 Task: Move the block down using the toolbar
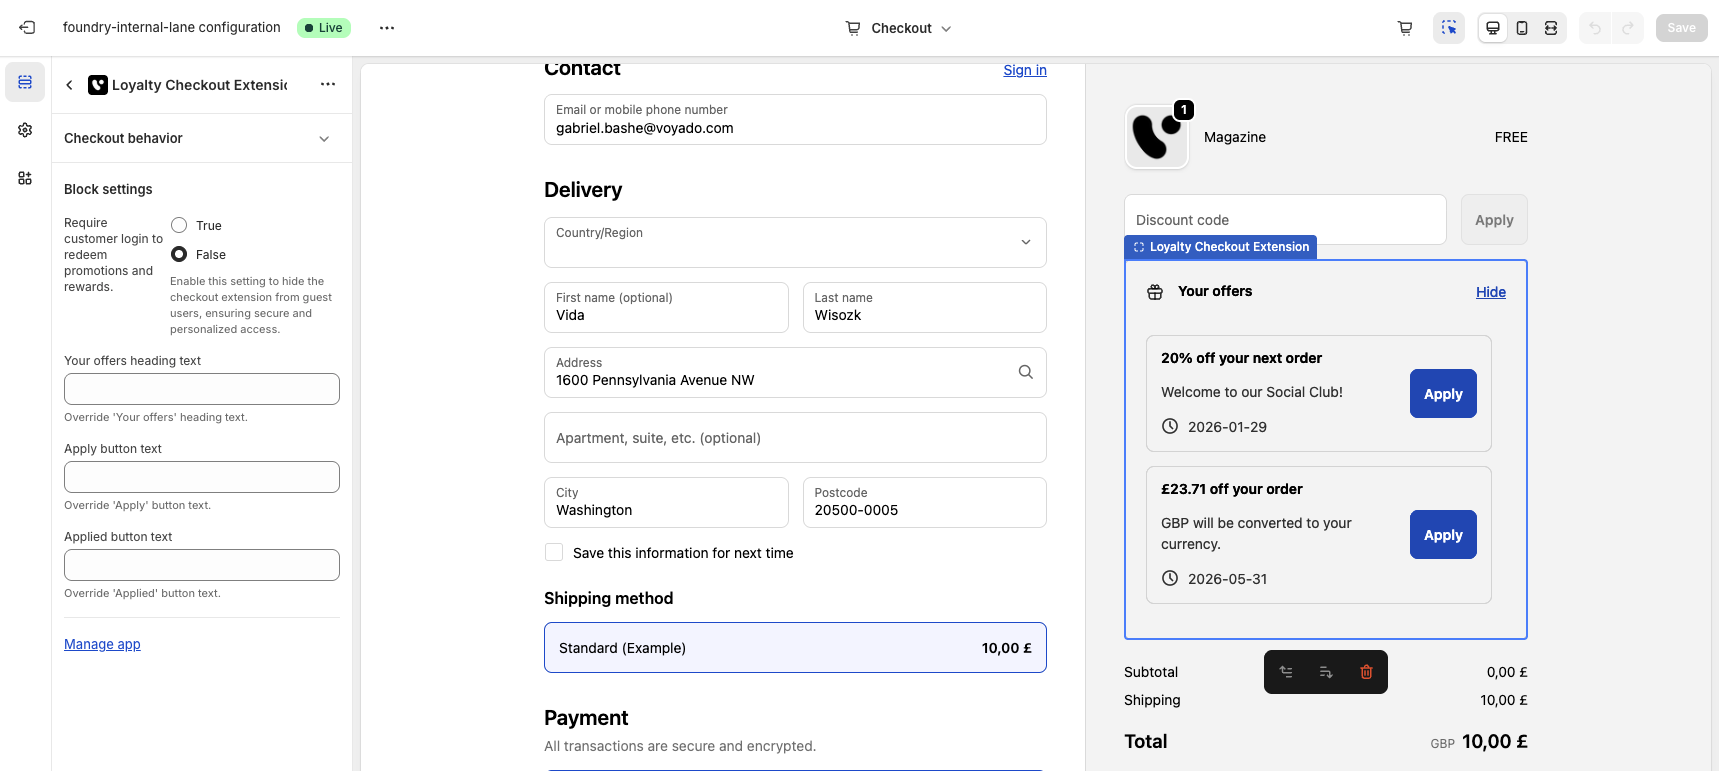click(1326, 672)
